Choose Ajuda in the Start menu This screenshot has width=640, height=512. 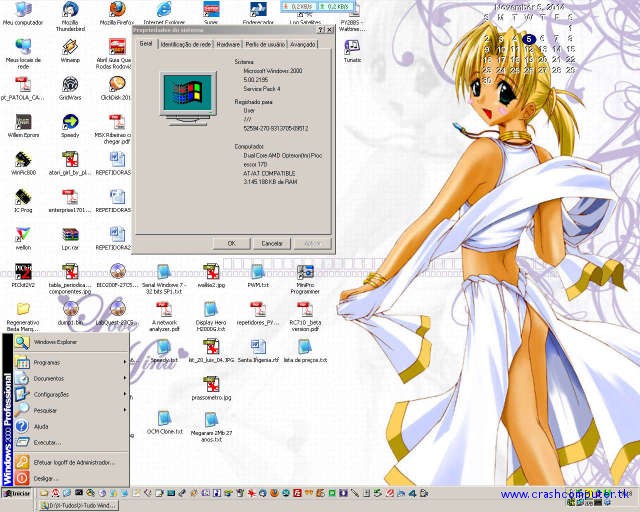71,427
